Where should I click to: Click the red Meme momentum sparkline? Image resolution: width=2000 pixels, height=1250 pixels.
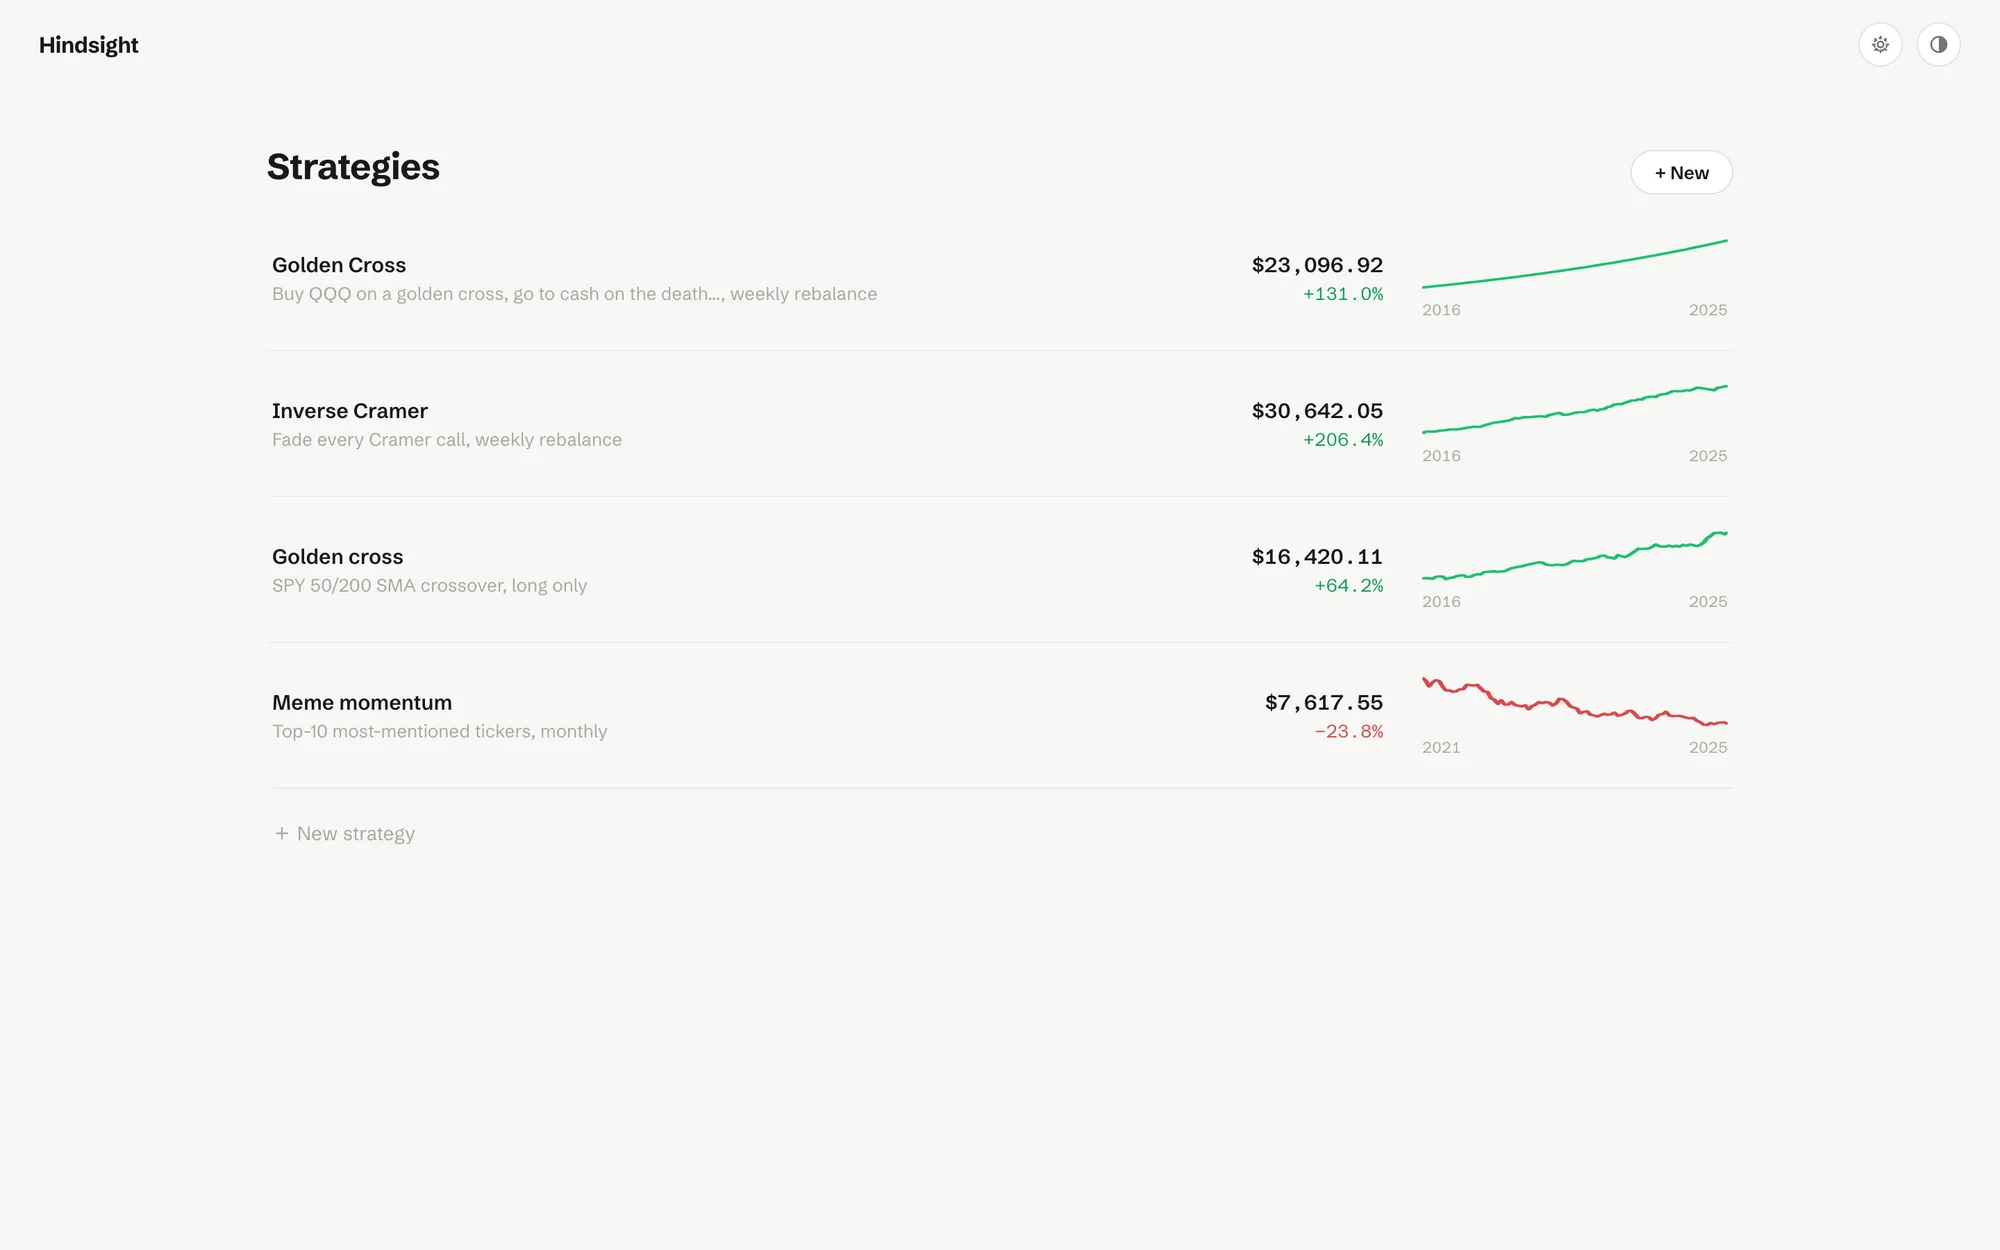[1574, 701]
